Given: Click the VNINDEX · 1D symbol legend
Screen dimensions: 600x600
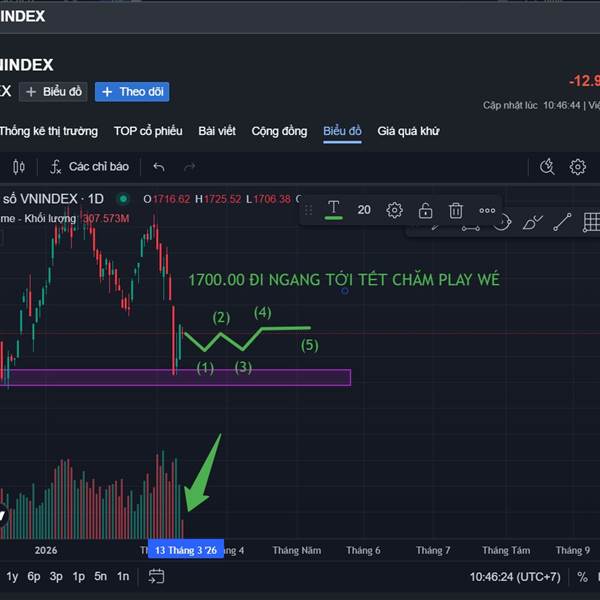Looking at the screenshot, I should [53, 199].
